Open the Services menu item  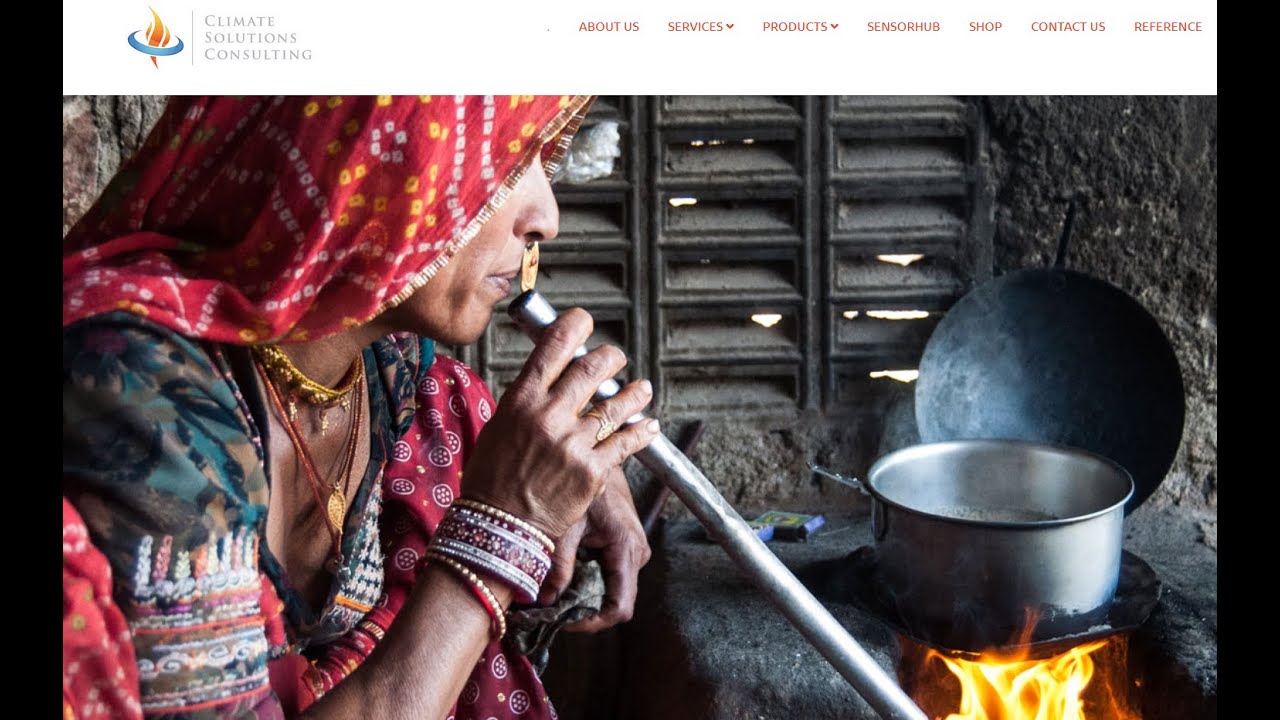click(695, 27)
